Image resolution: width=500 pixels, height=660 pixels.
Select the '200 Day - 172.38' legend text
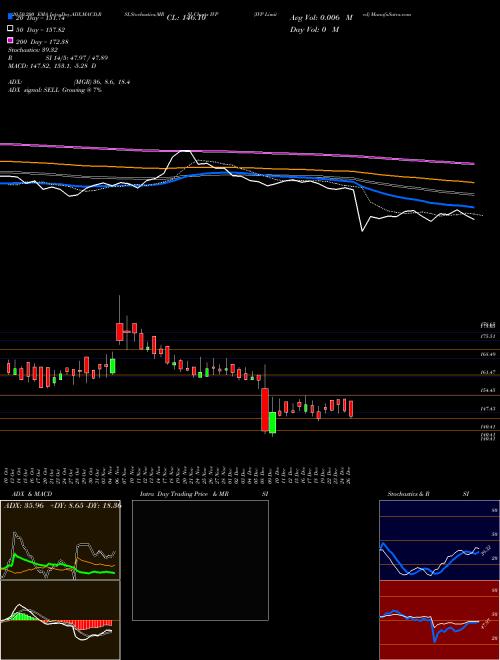(x=42, y=41)
